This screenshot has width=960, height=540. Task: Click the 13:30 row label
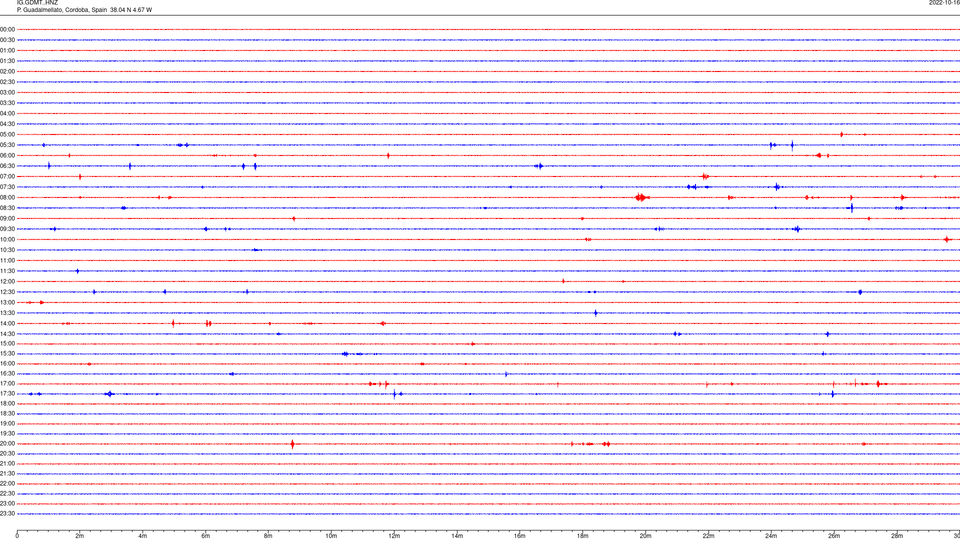click(7, 313)
